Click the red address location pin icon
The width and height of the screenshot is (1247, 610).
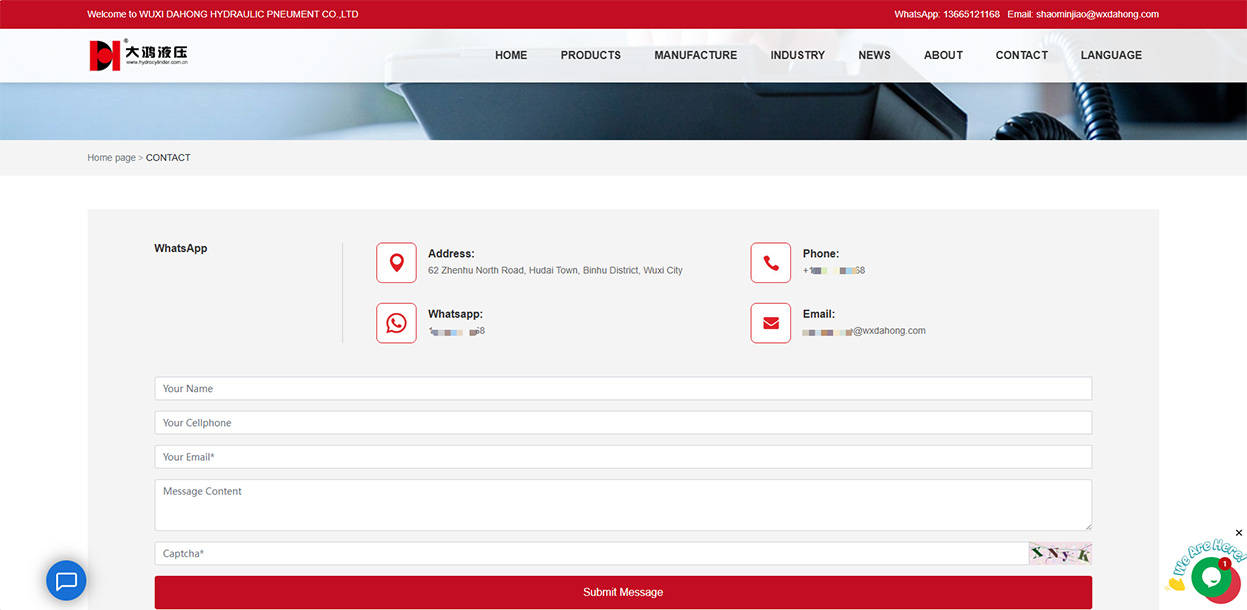[x=396, y=263]
